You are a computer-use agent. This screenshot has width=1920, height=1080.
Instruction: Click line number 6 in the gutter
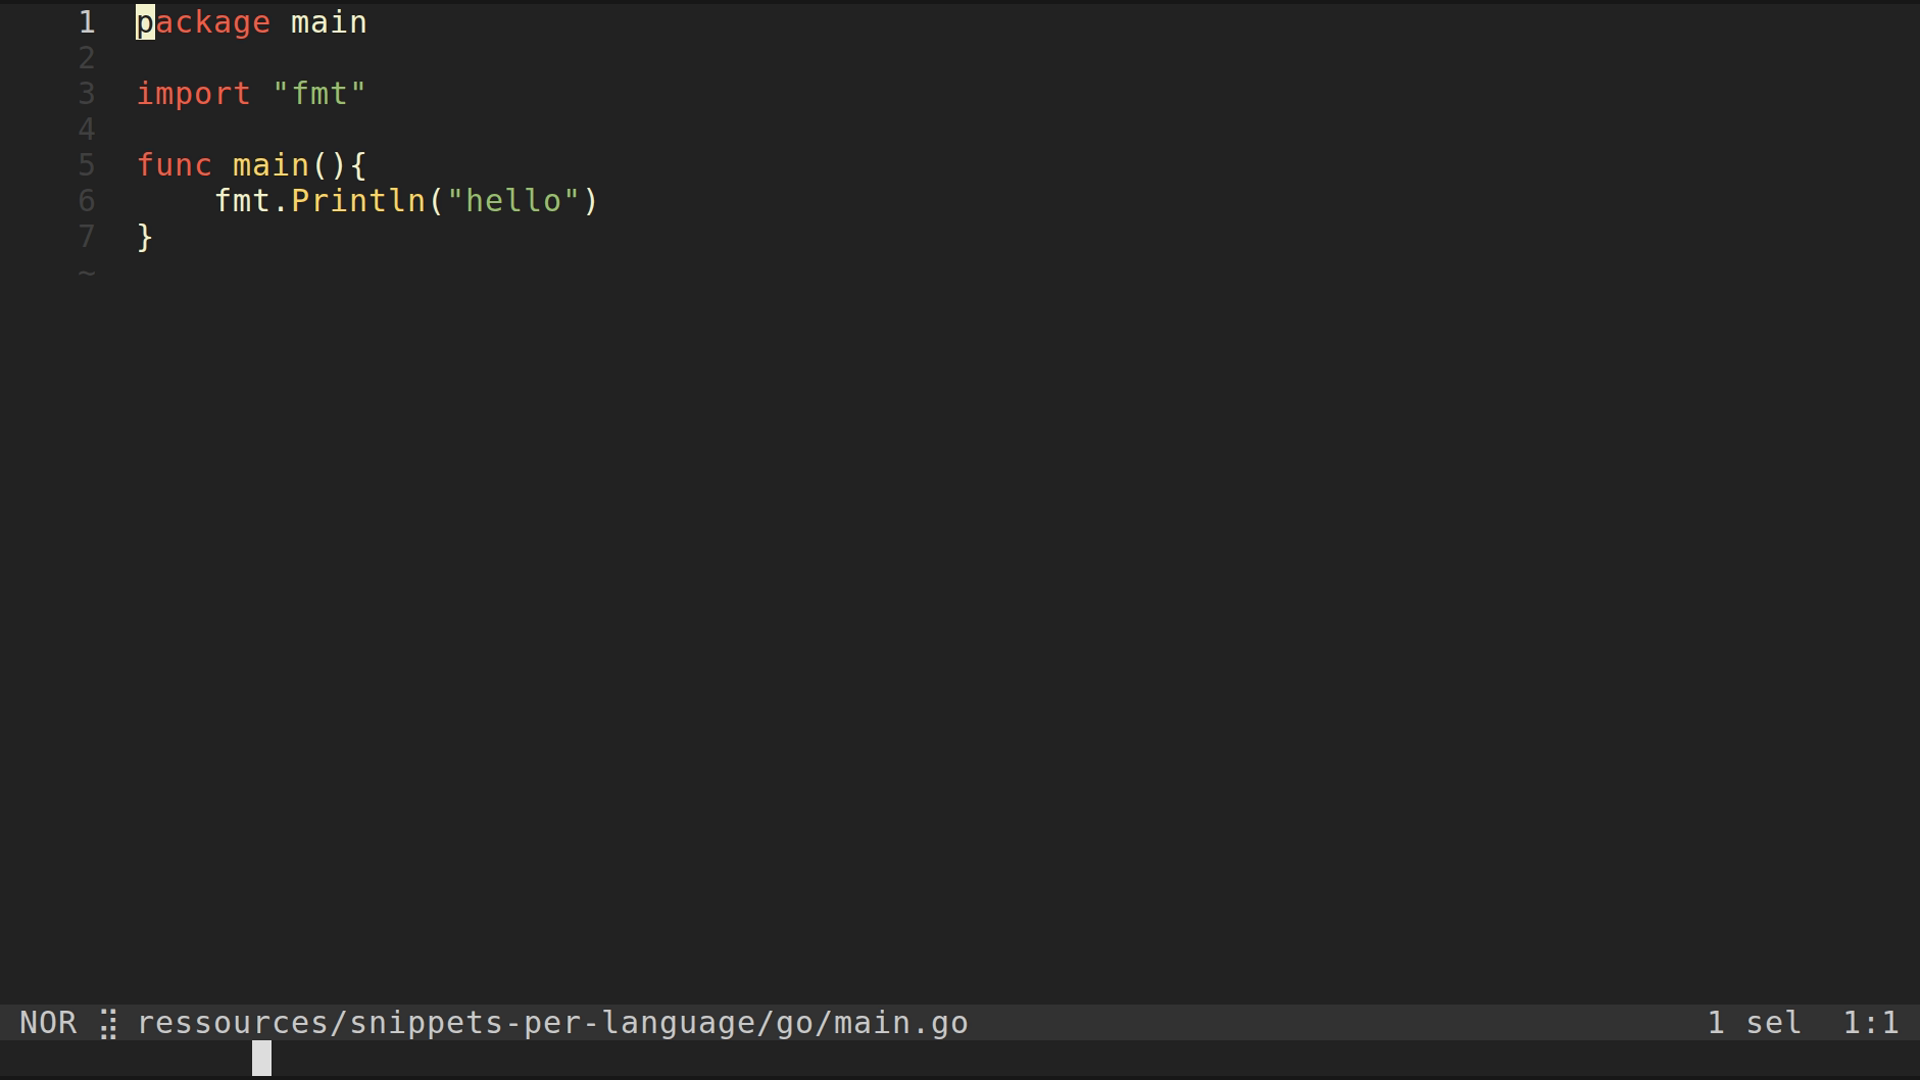(x=87, y=201)
